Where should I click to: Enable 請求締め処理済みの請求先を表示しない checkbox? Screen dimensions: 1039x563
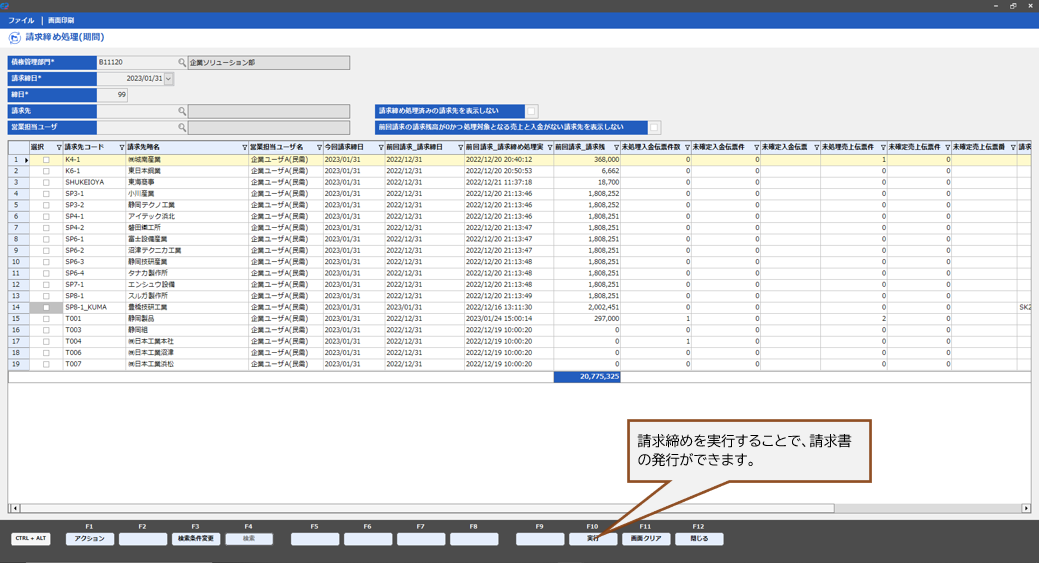[531, 111]
